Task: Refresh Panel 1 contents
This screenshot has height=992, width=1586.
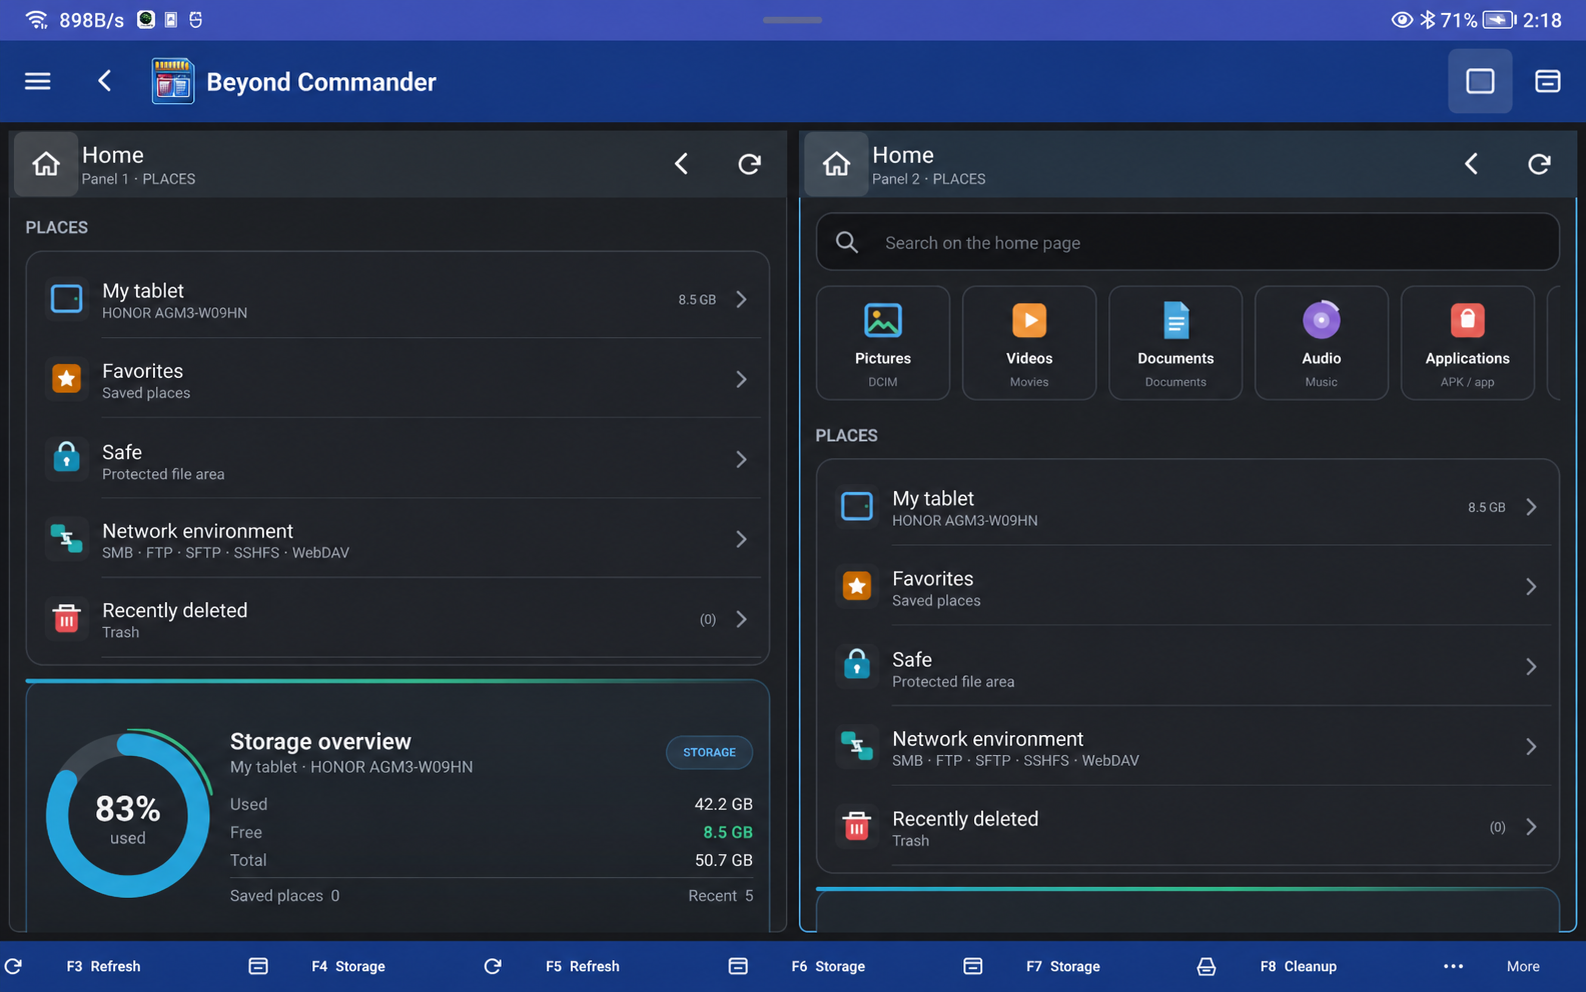Action: coord(749,164)
